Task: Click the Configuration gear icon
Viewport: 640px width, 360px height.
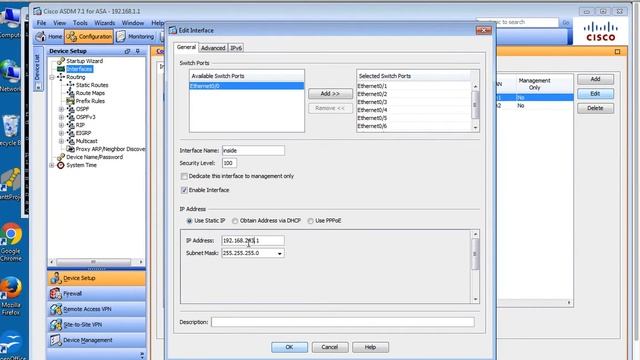Action: (71, 37)
